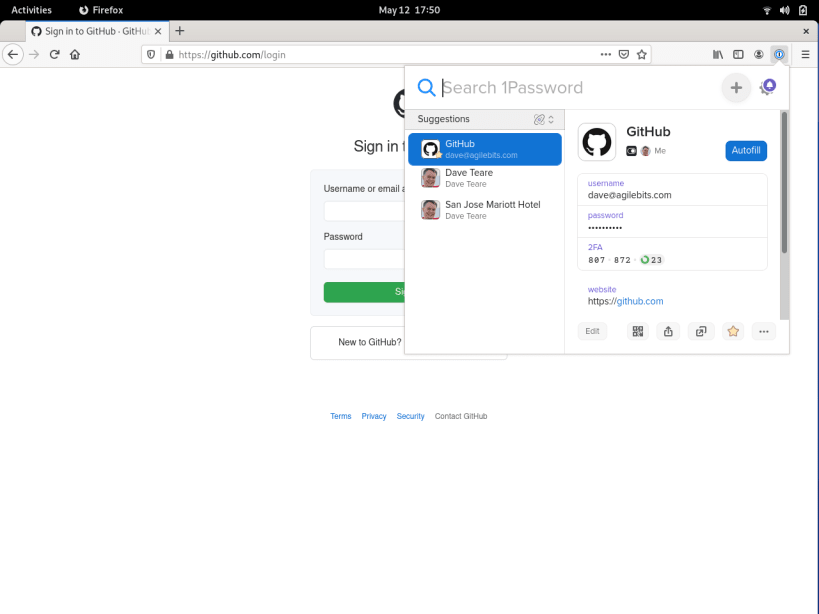Click the site lock padlock icon
Screen dimensions: 819x614
[x=169, y=54]
